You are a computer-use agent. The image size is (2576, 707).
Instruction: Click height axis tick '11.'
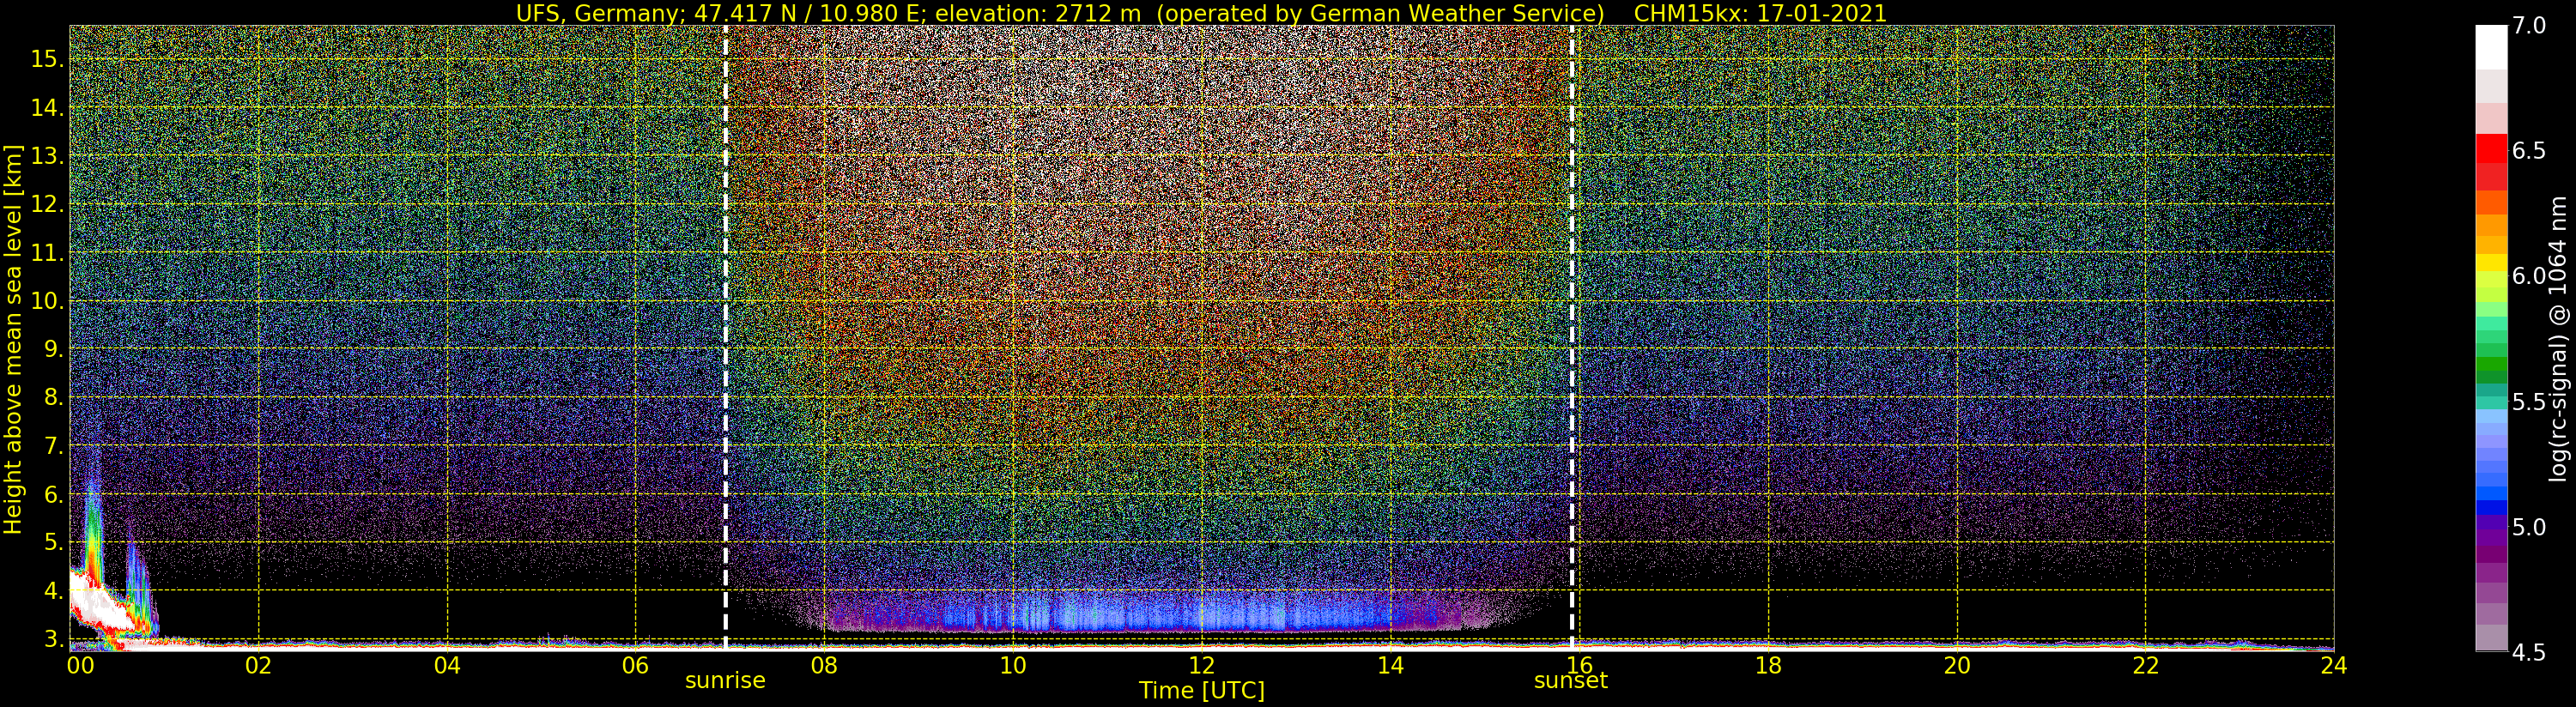[x=47, y=253]
